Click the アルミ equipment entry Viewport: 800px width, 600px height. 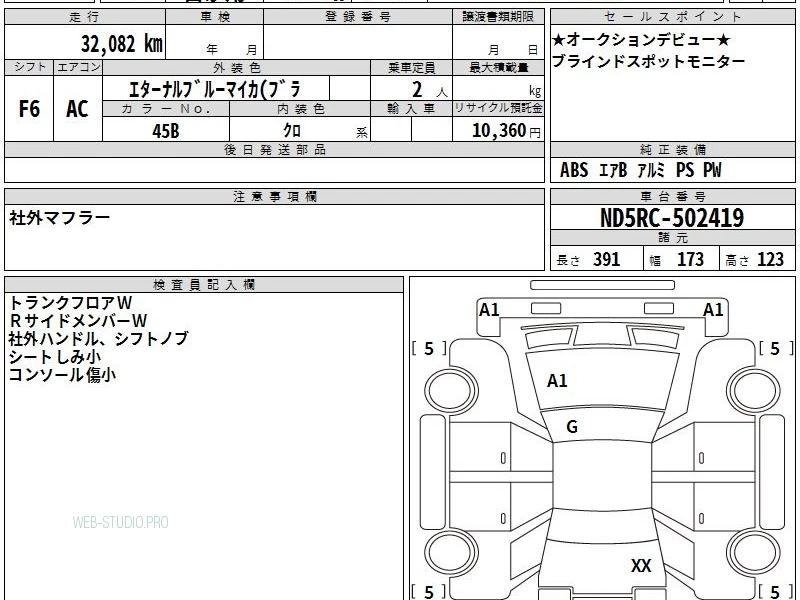click(x=652, y=170)
